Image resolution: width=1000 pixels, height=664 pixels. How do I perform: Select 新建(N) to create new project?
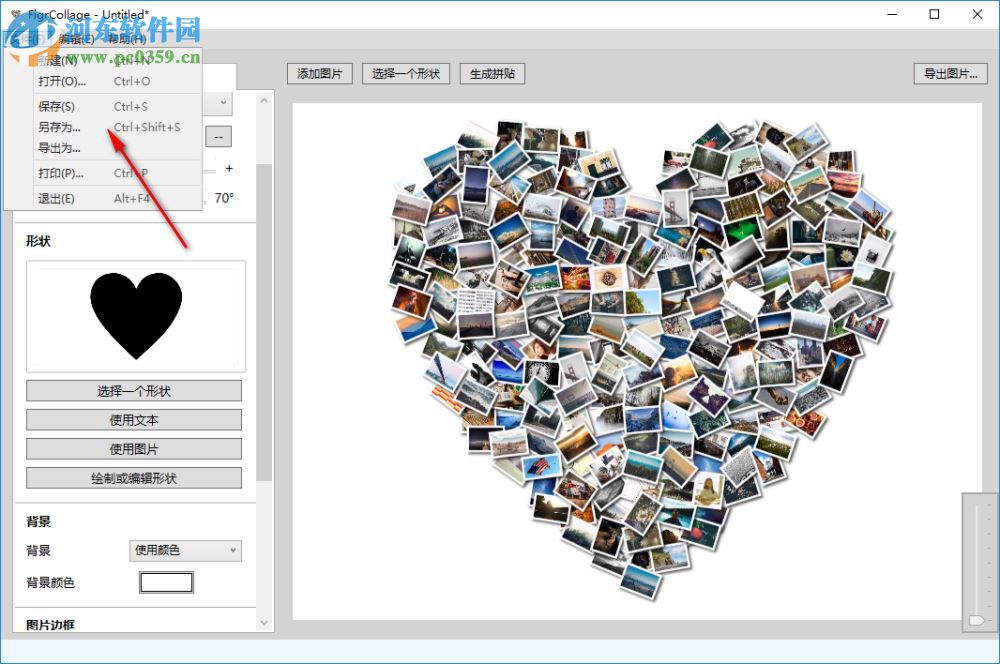point(60,60)
